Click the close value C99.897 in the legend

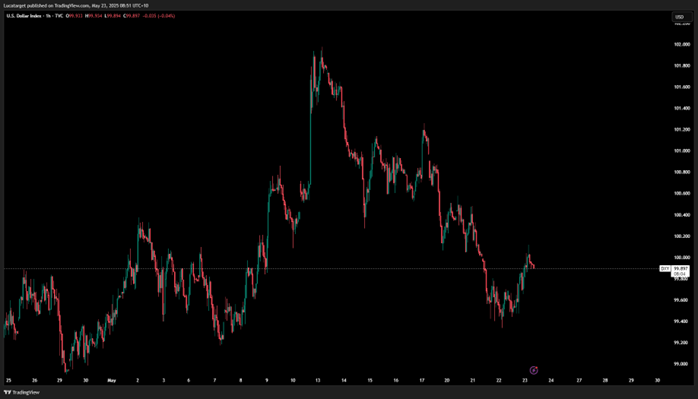click(x=131, y=16)
